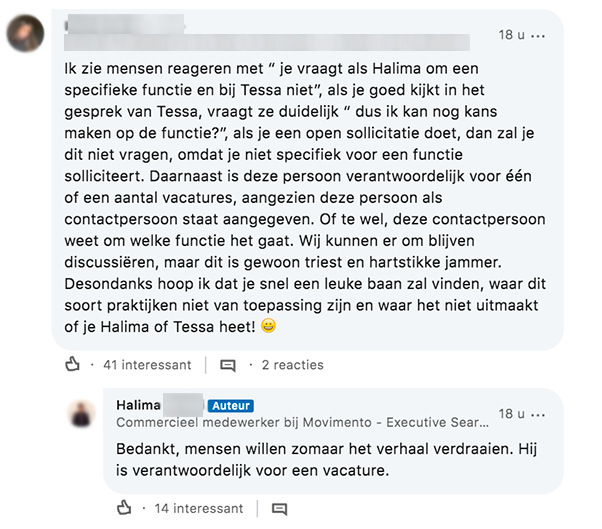Click the reply icon under the main comment
This screenshot has width=602, height=529.
point(228,365)
